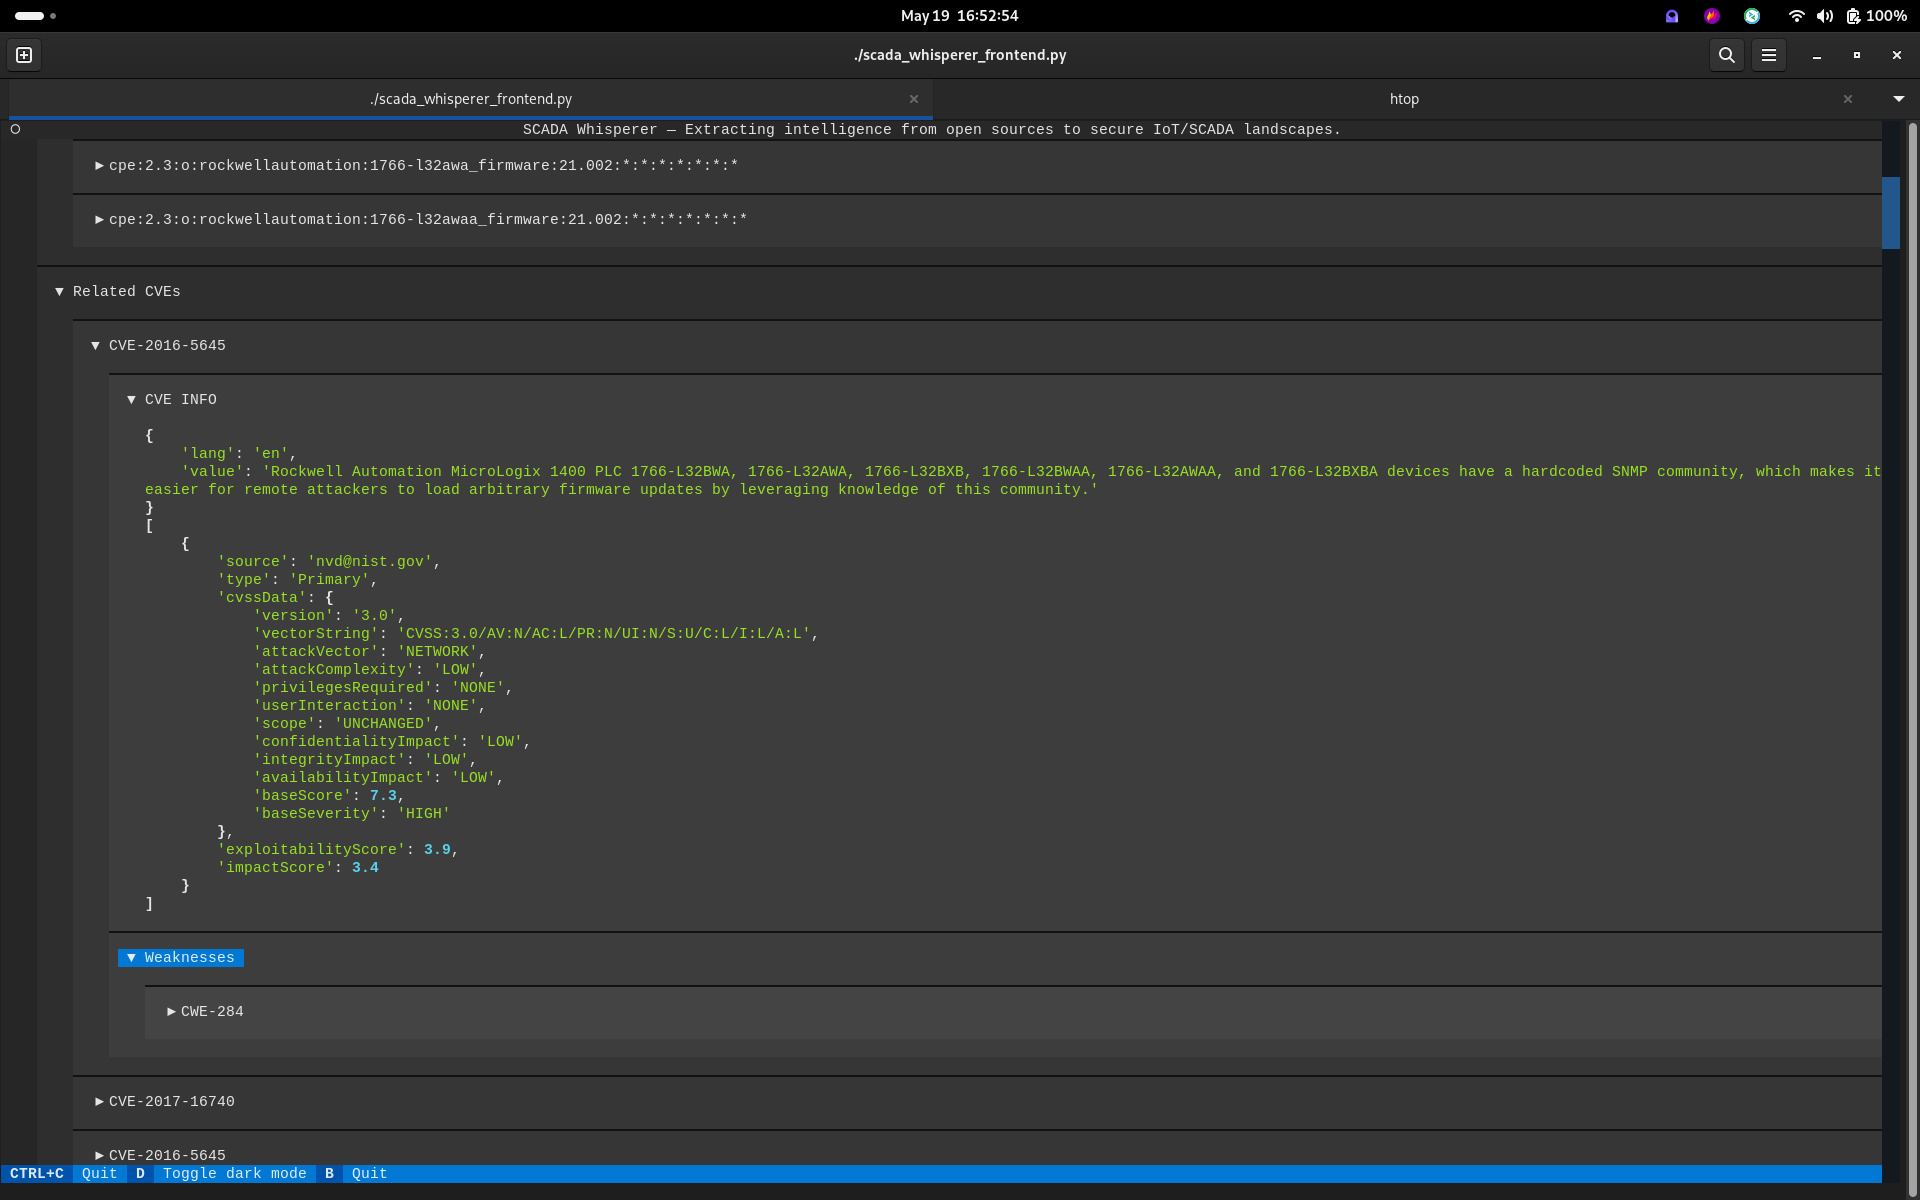Click the exploitabilityScore value 3.9

[437, 850]
